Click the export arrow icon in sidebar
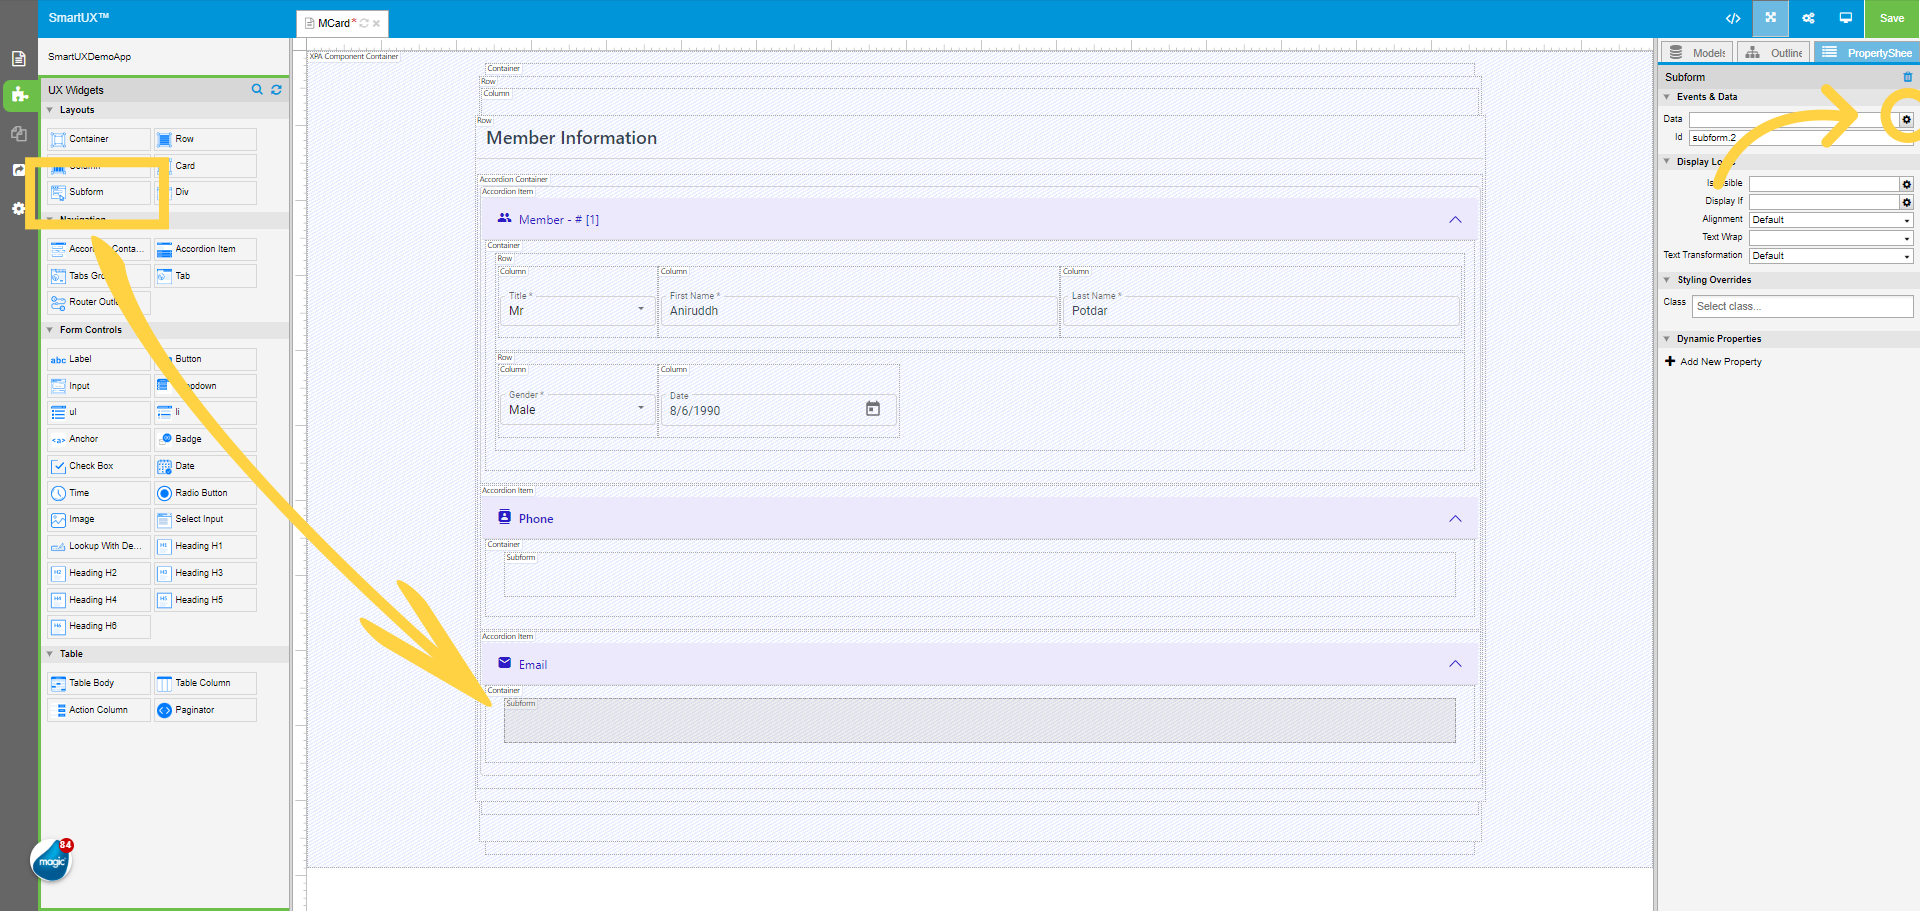This screenshot has width=1920, height=911. [18, 169]
